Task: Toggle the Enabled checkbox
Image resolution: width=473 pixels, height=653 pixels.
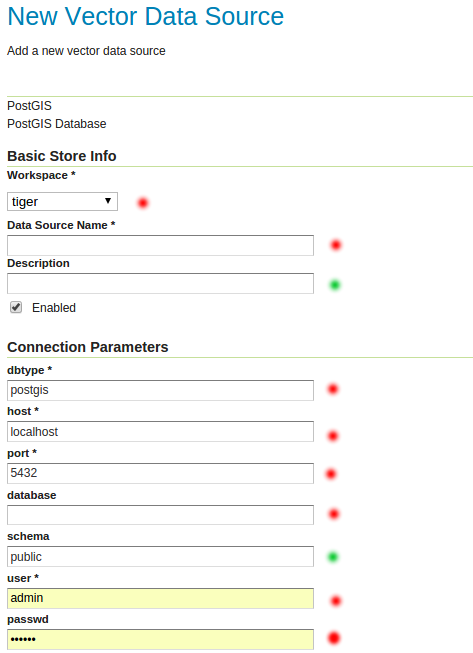Action: tap(16, 307)
